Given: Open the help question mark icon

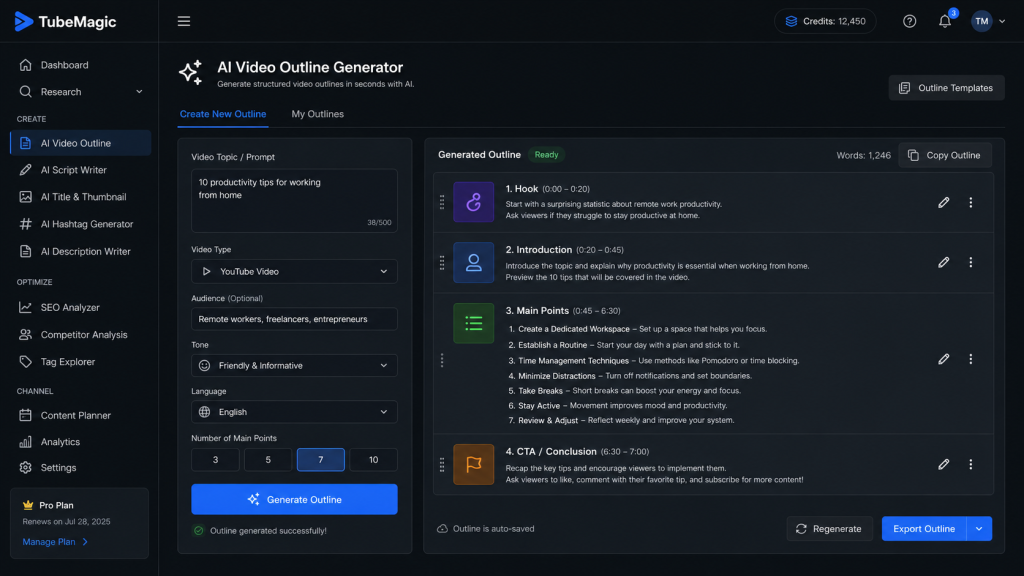Looking at the screenshot, I should [x=909, y=22].
